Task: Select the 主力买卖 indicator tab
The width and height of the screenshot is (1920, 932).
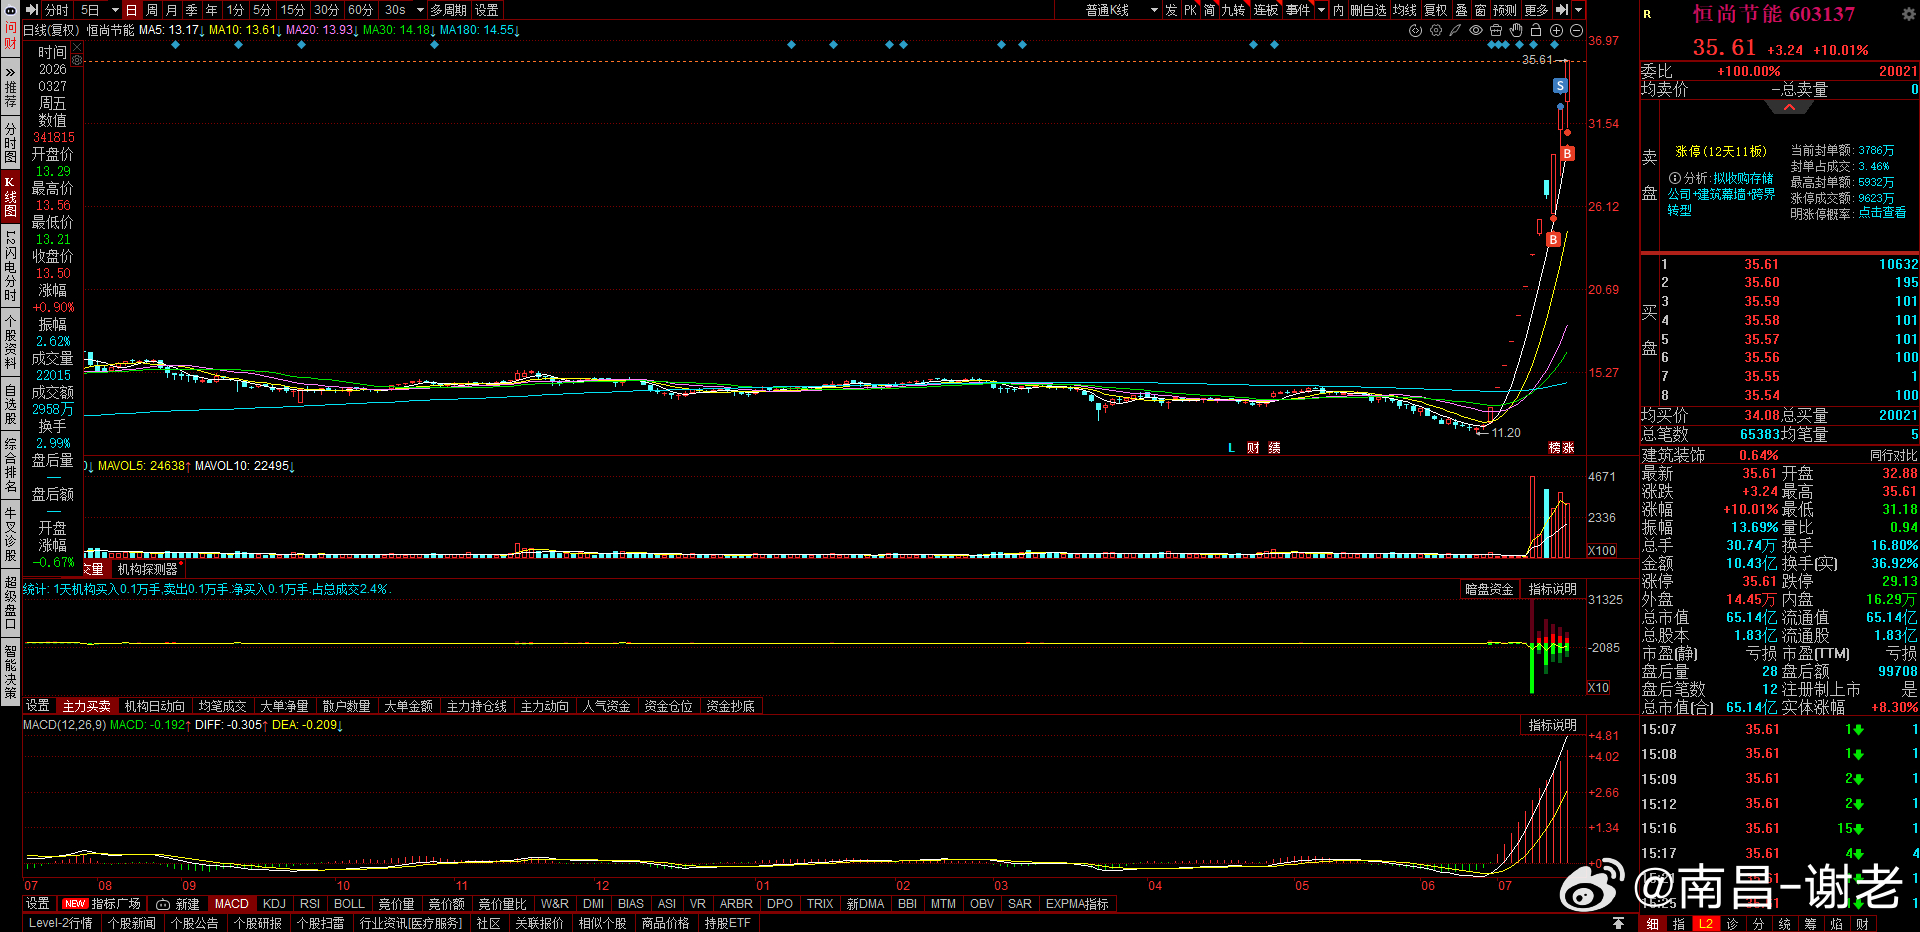Action: click(87, 706)
